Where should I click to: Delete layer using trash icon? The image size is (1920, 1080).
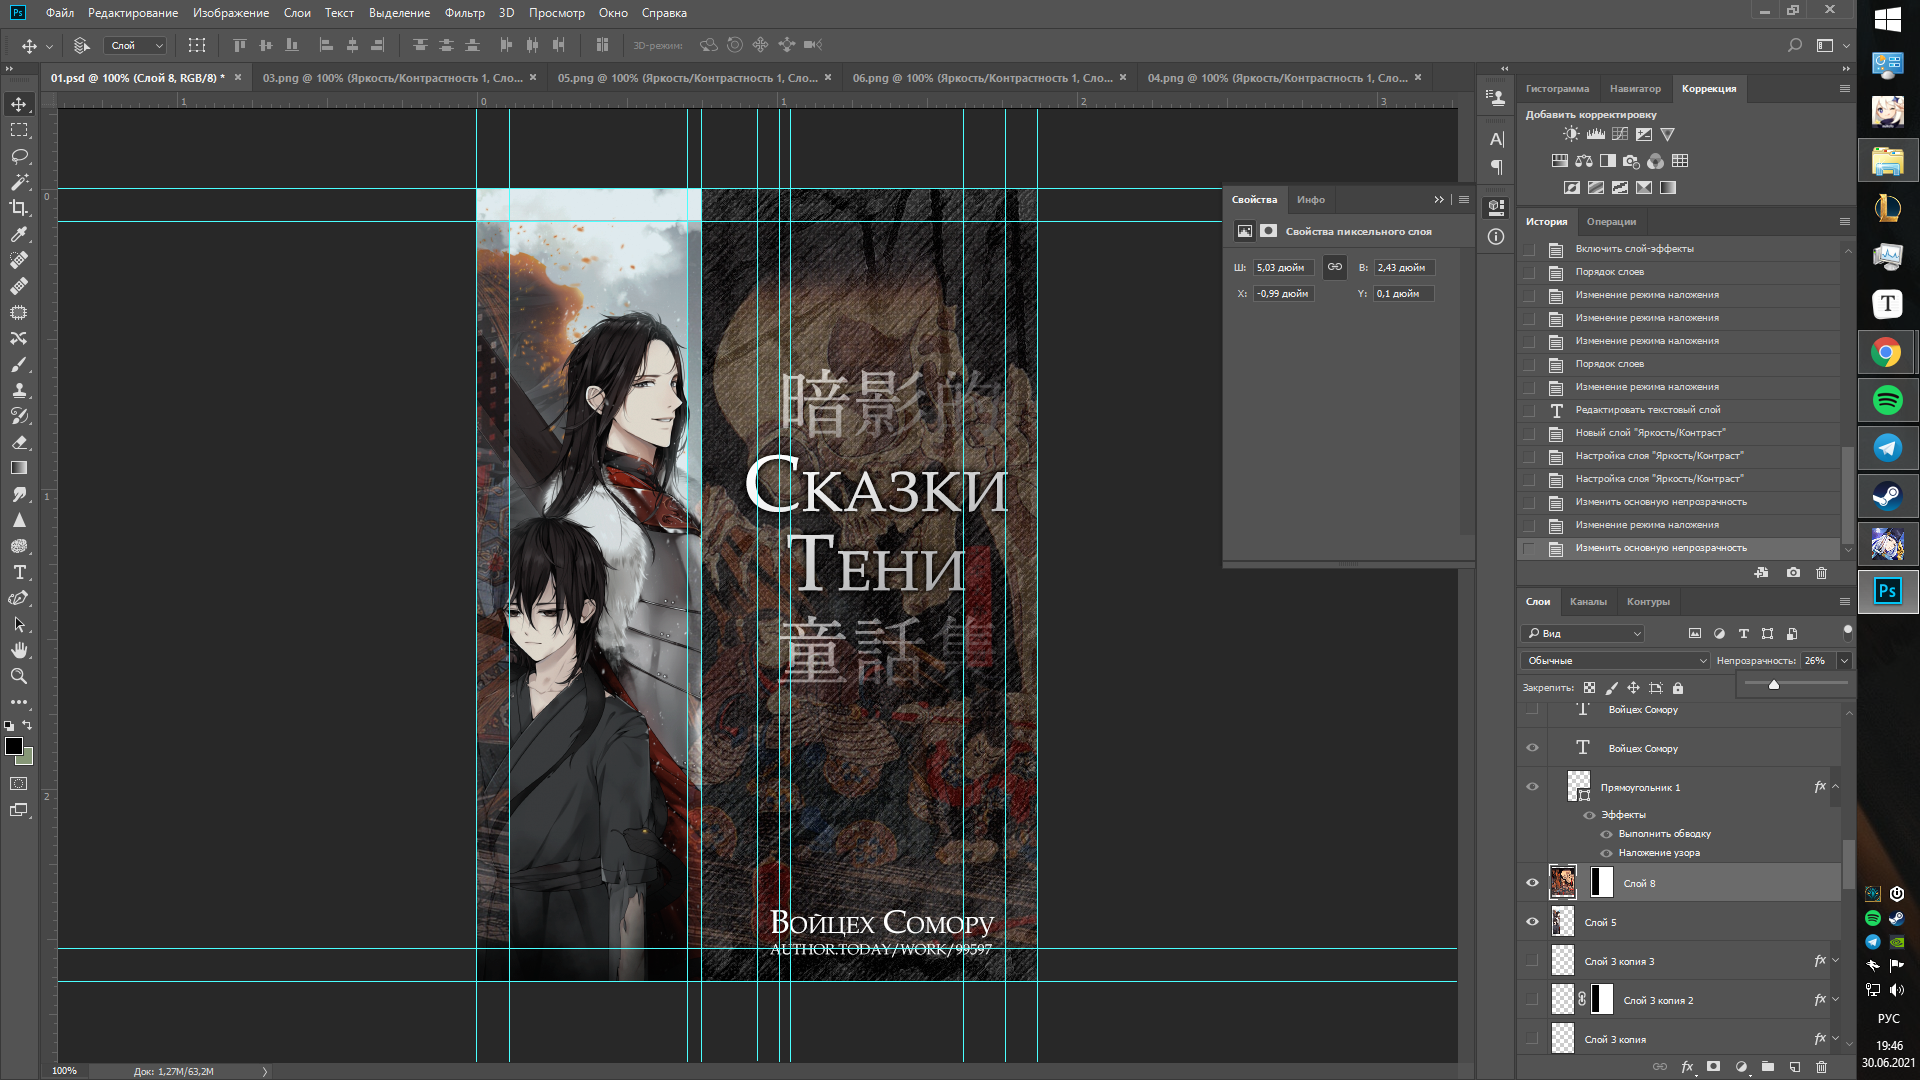tap(1821, 1067)
